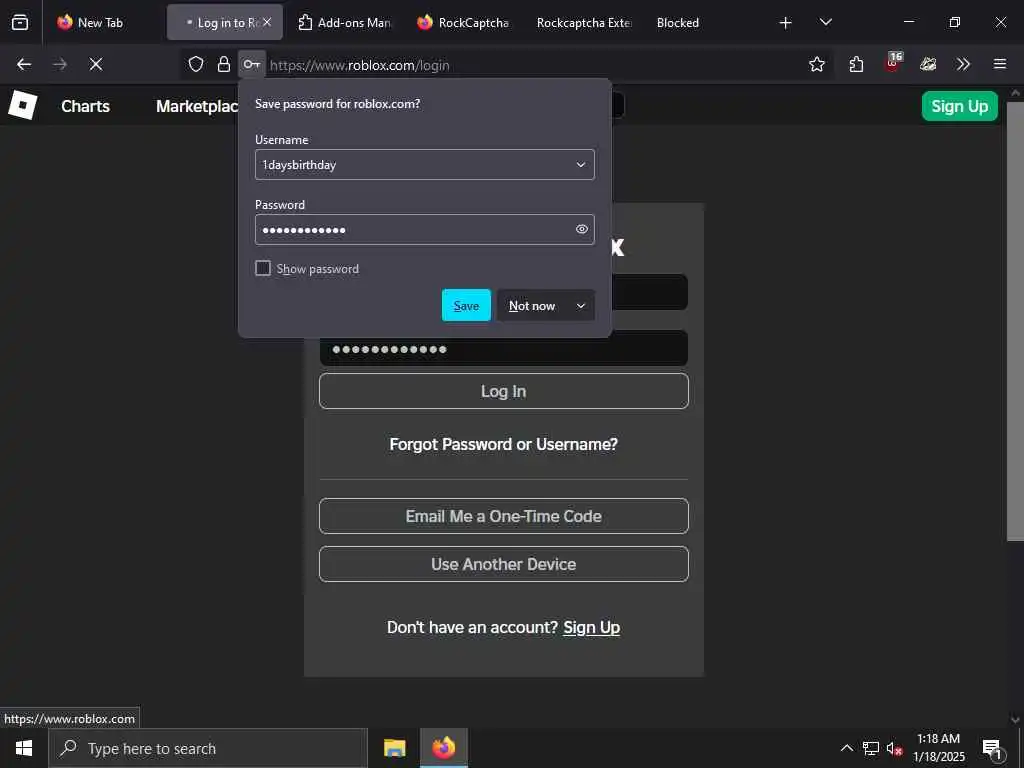Open Marketplace in Roblox navigation
Image resolution: width=1024 pixels, height=768 pixels.
197,106
